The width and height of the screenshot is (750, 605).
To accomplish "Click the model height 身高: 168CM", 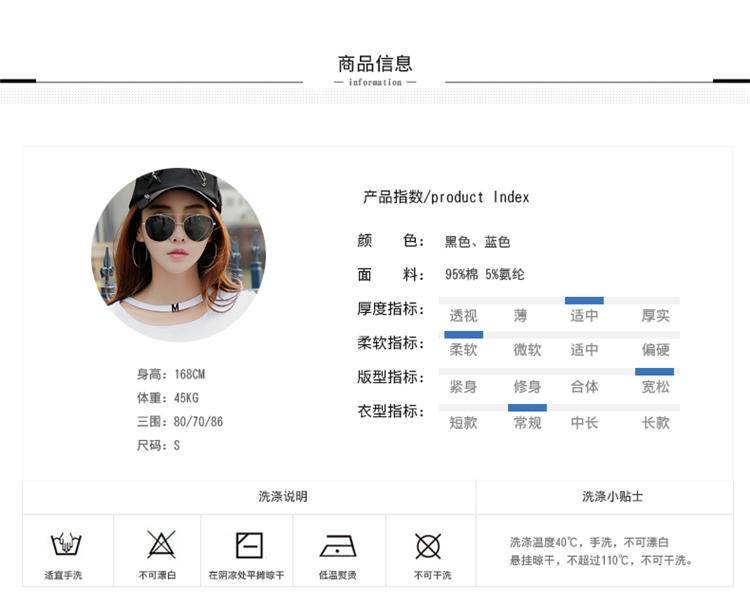I will [x=171, y=374].
